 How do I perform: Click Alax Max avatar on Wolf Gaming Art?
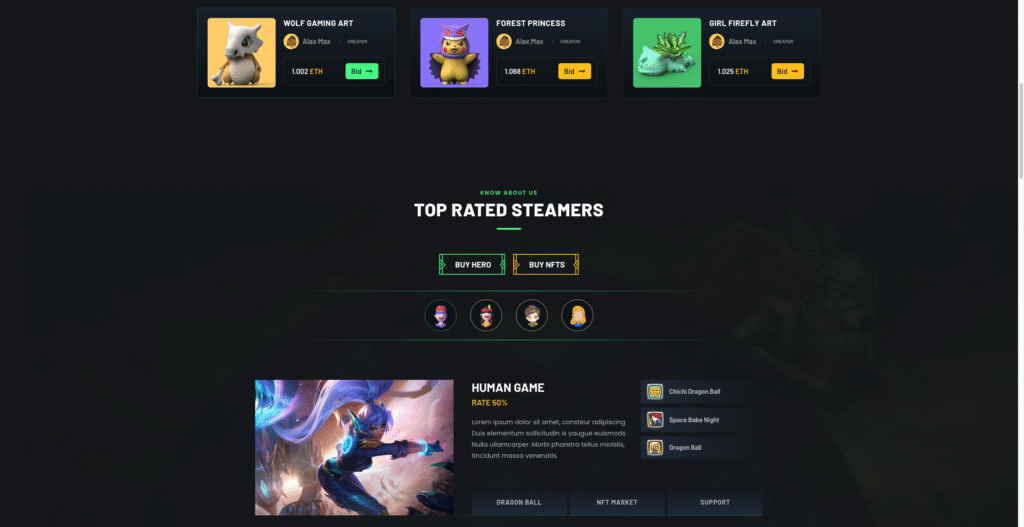pos(291,41)
